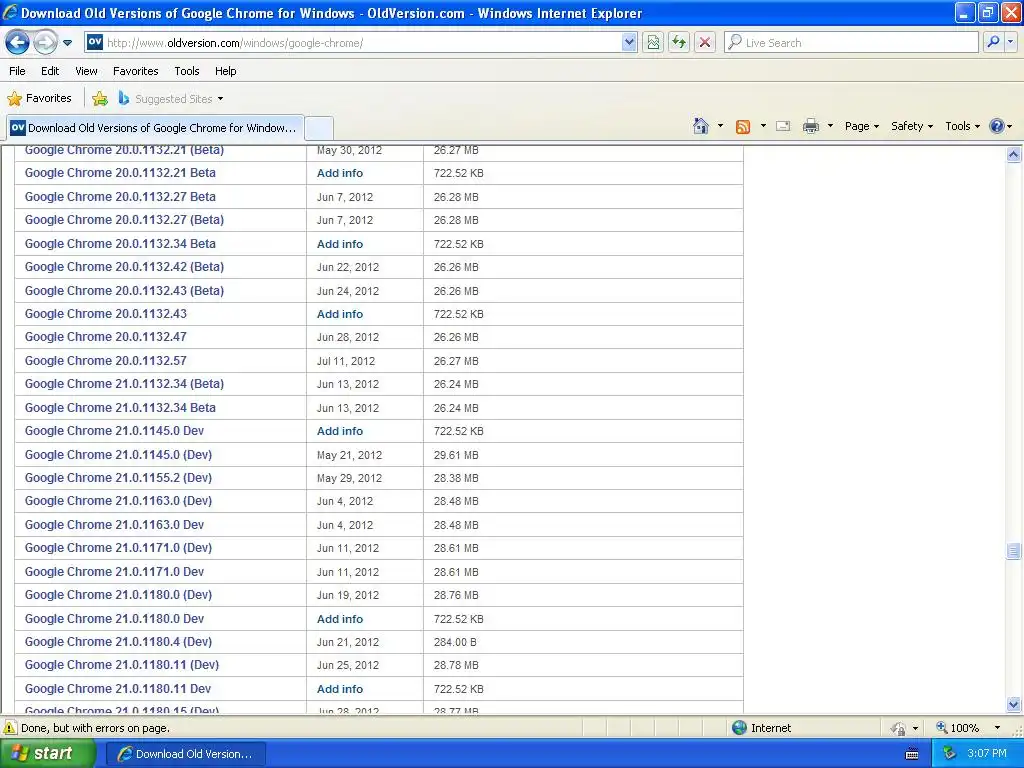Viewport: 1024px width, 768px height.
Task: Click the search magnifier button
Action: [993, 42]
